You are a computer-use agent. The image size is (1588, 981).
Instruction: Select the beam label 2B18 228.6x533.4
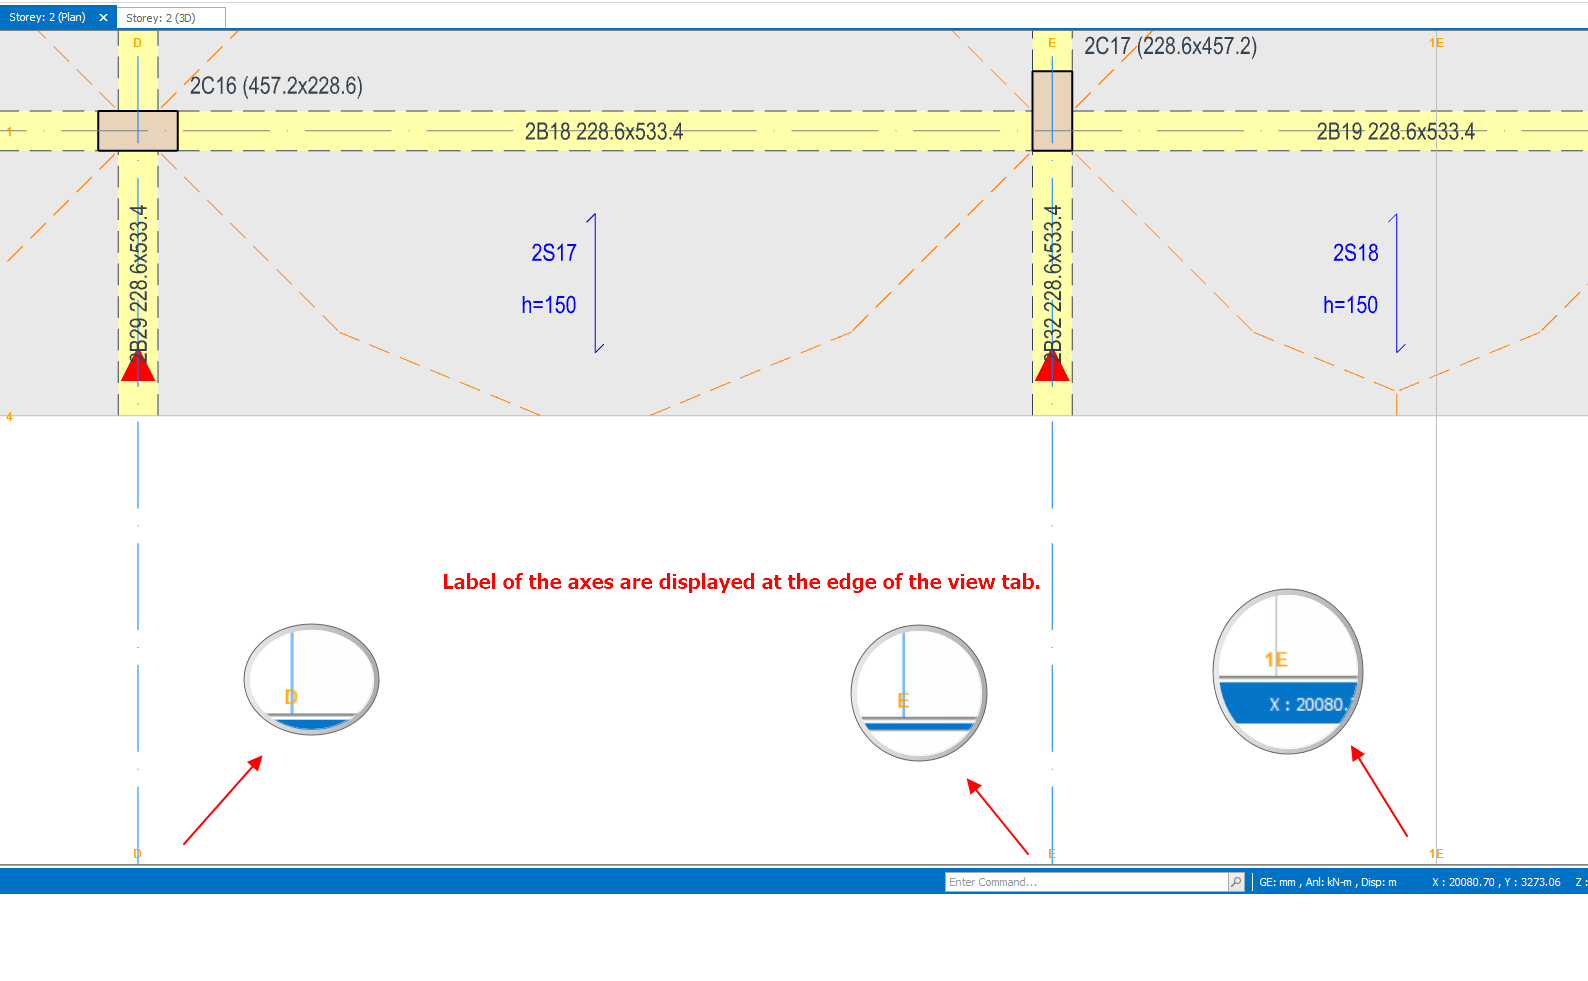click(x=604, y=132)
